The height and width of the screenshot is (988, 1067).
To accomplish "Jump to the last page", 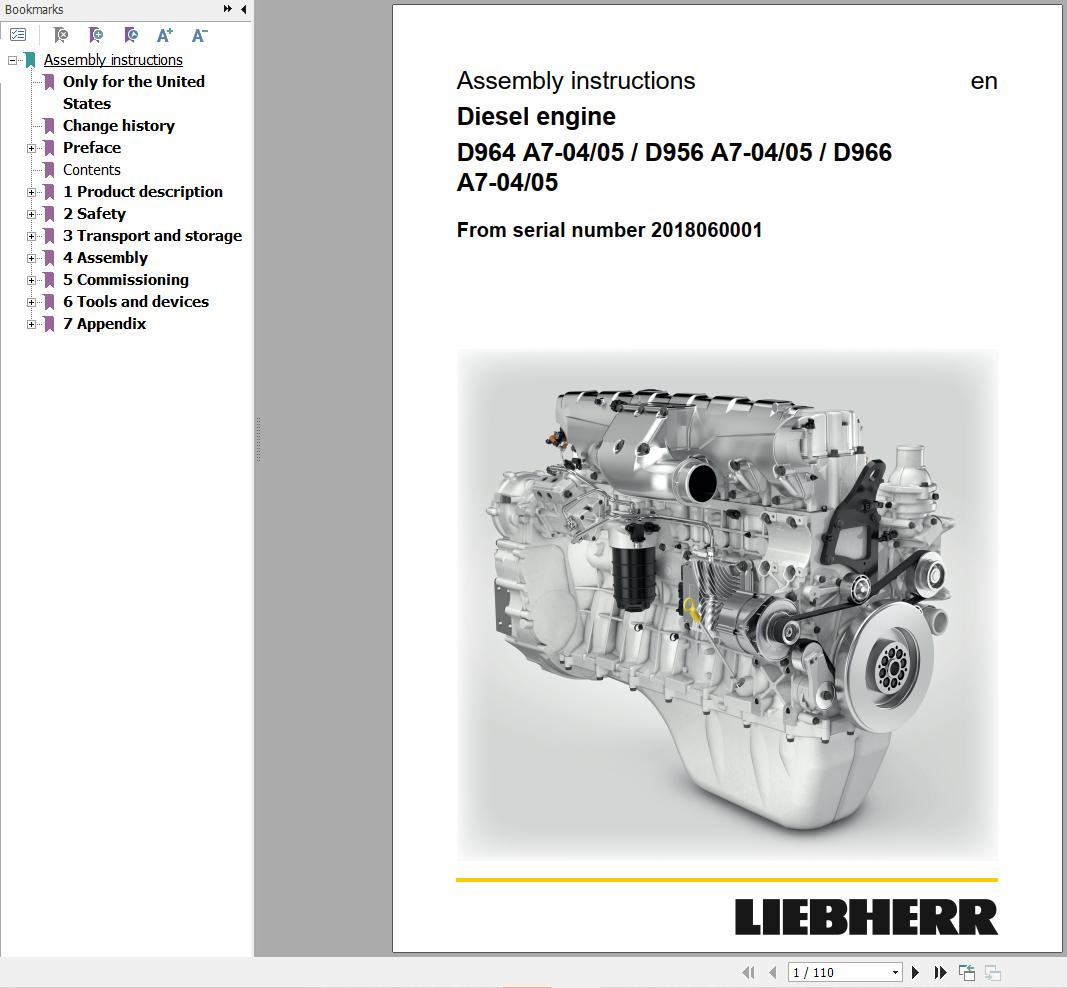I will pyautogui.click(x=940, y=972).
